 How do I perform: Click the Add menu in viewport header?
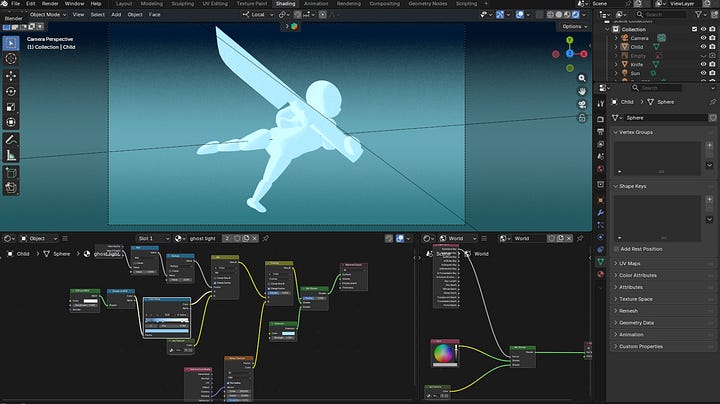[x=117, y=15]
